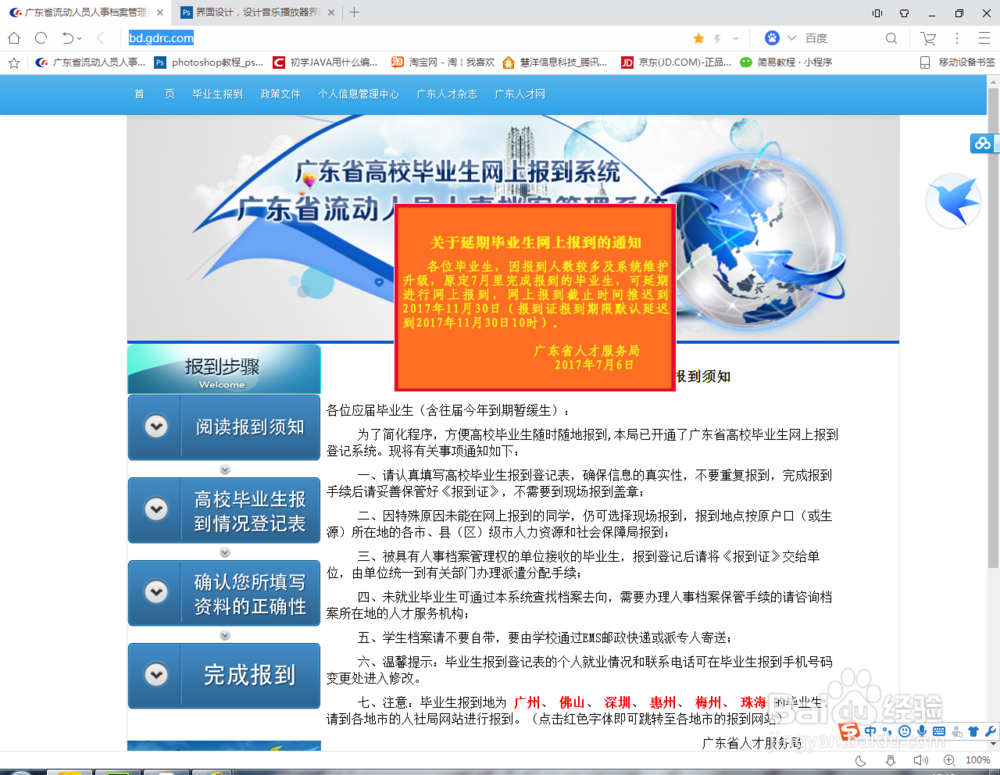Open the Sogou wrench settings icon
Viewport: 1000px width, 775px height.
tap(990, 731)
